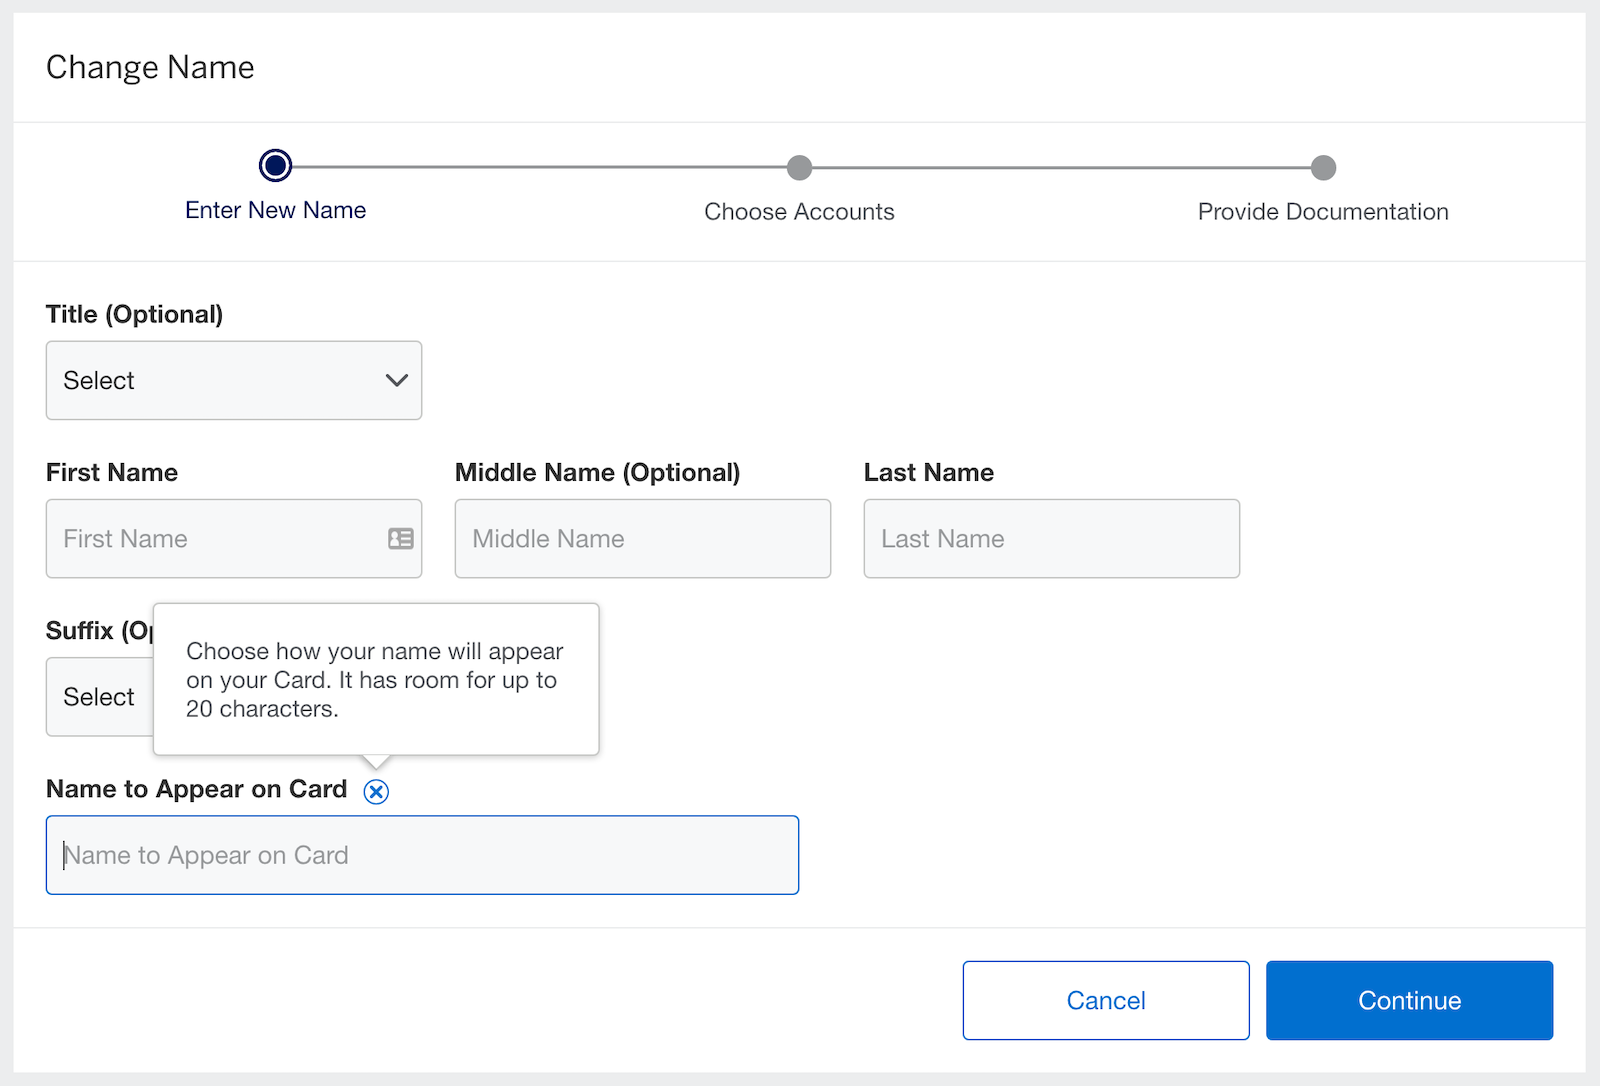Click the Cancel button
The height and width of the screenshot is (1086, 1600).
(1105, 1000)
